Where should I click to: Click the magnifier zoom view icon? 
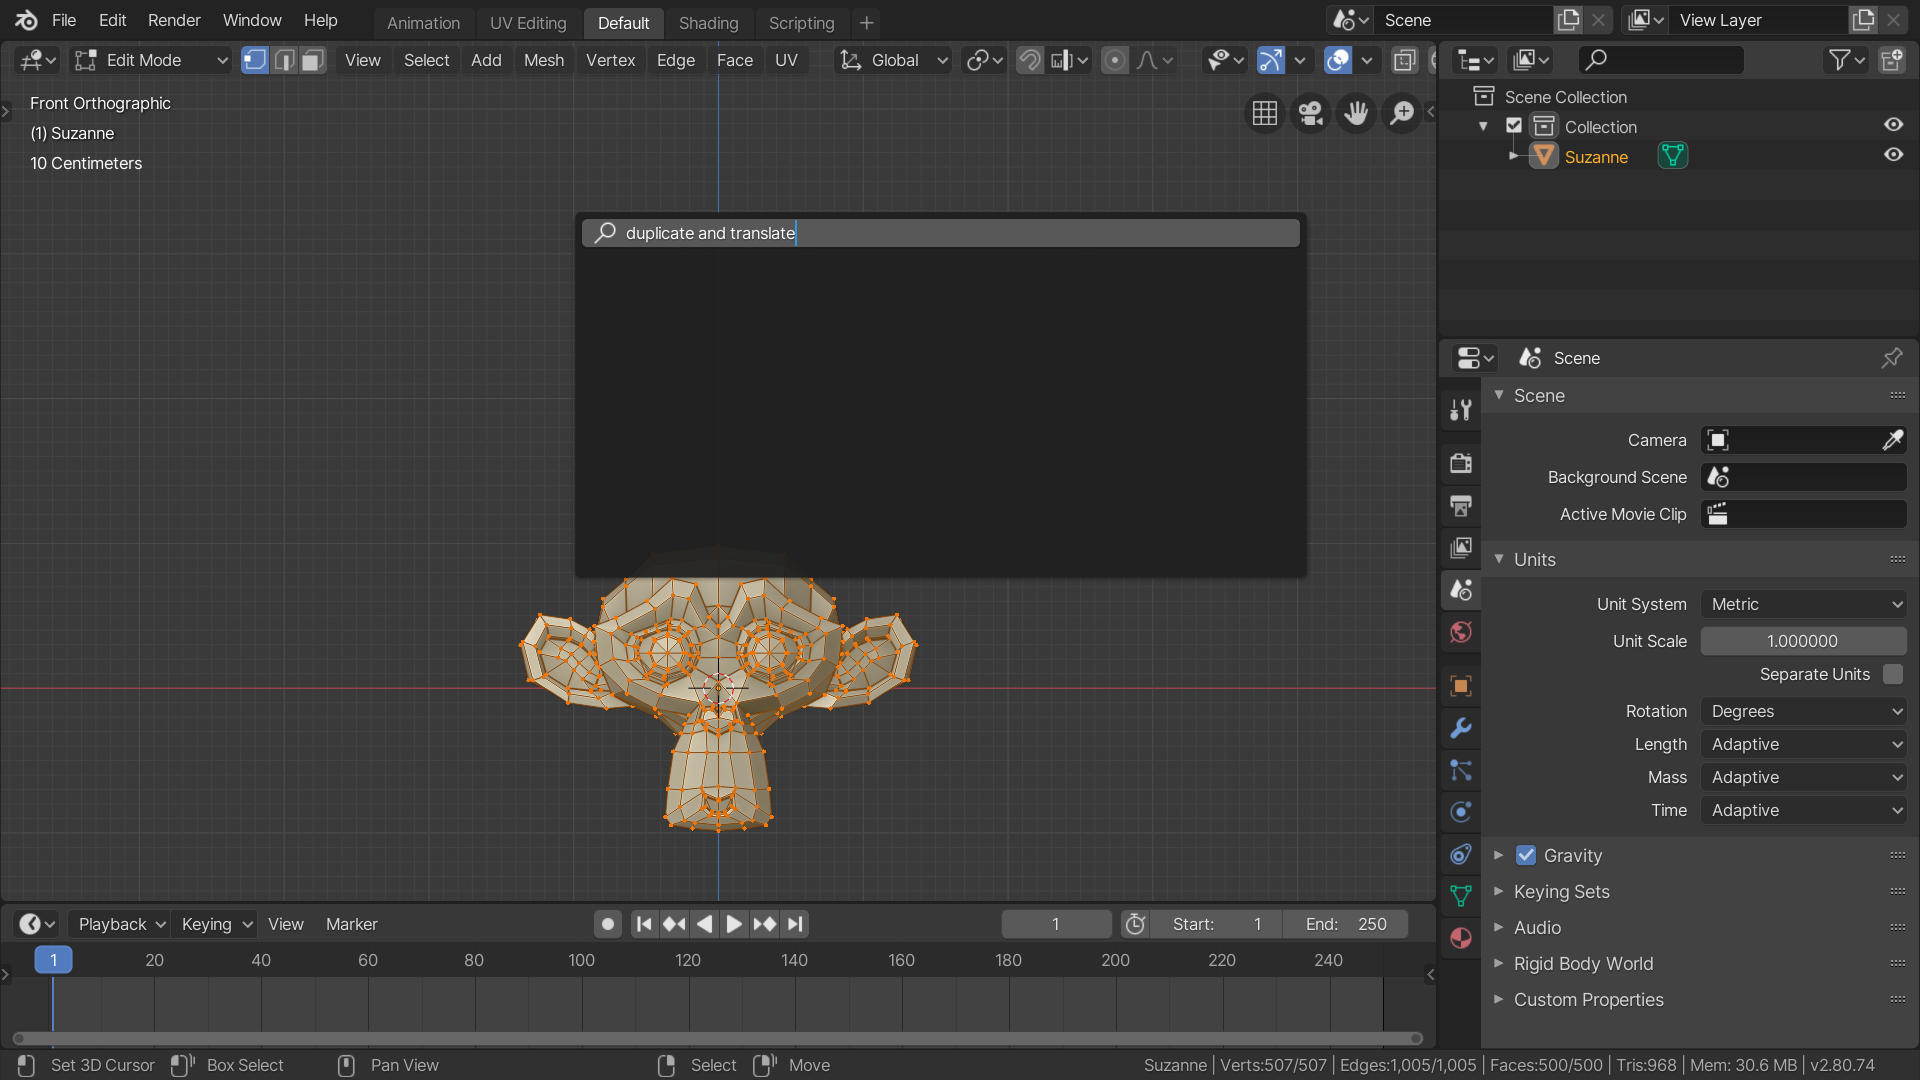[x=1403, y=113]
